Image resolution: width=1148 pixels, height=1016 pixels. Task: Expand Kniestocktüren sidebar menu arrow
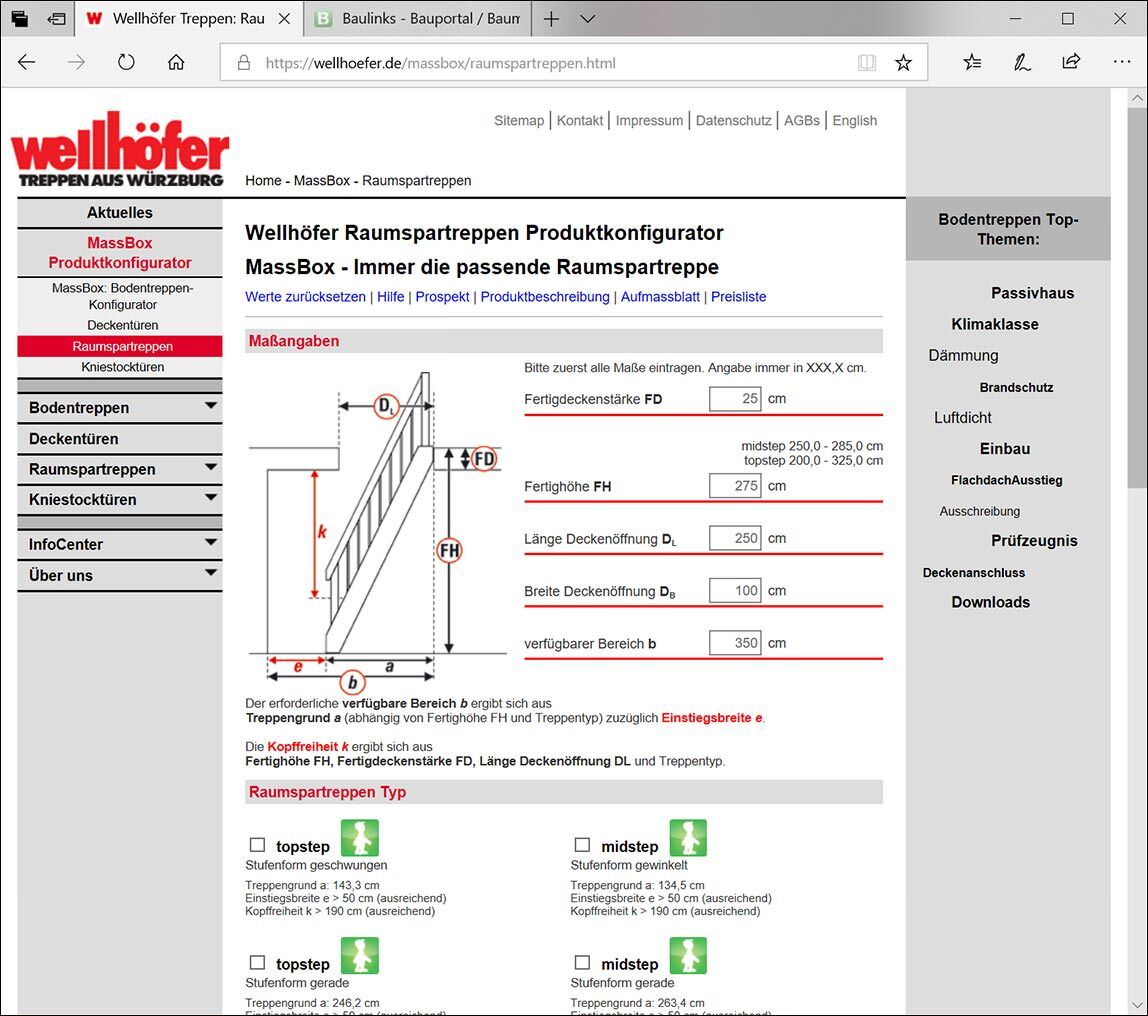click(211, 498)
